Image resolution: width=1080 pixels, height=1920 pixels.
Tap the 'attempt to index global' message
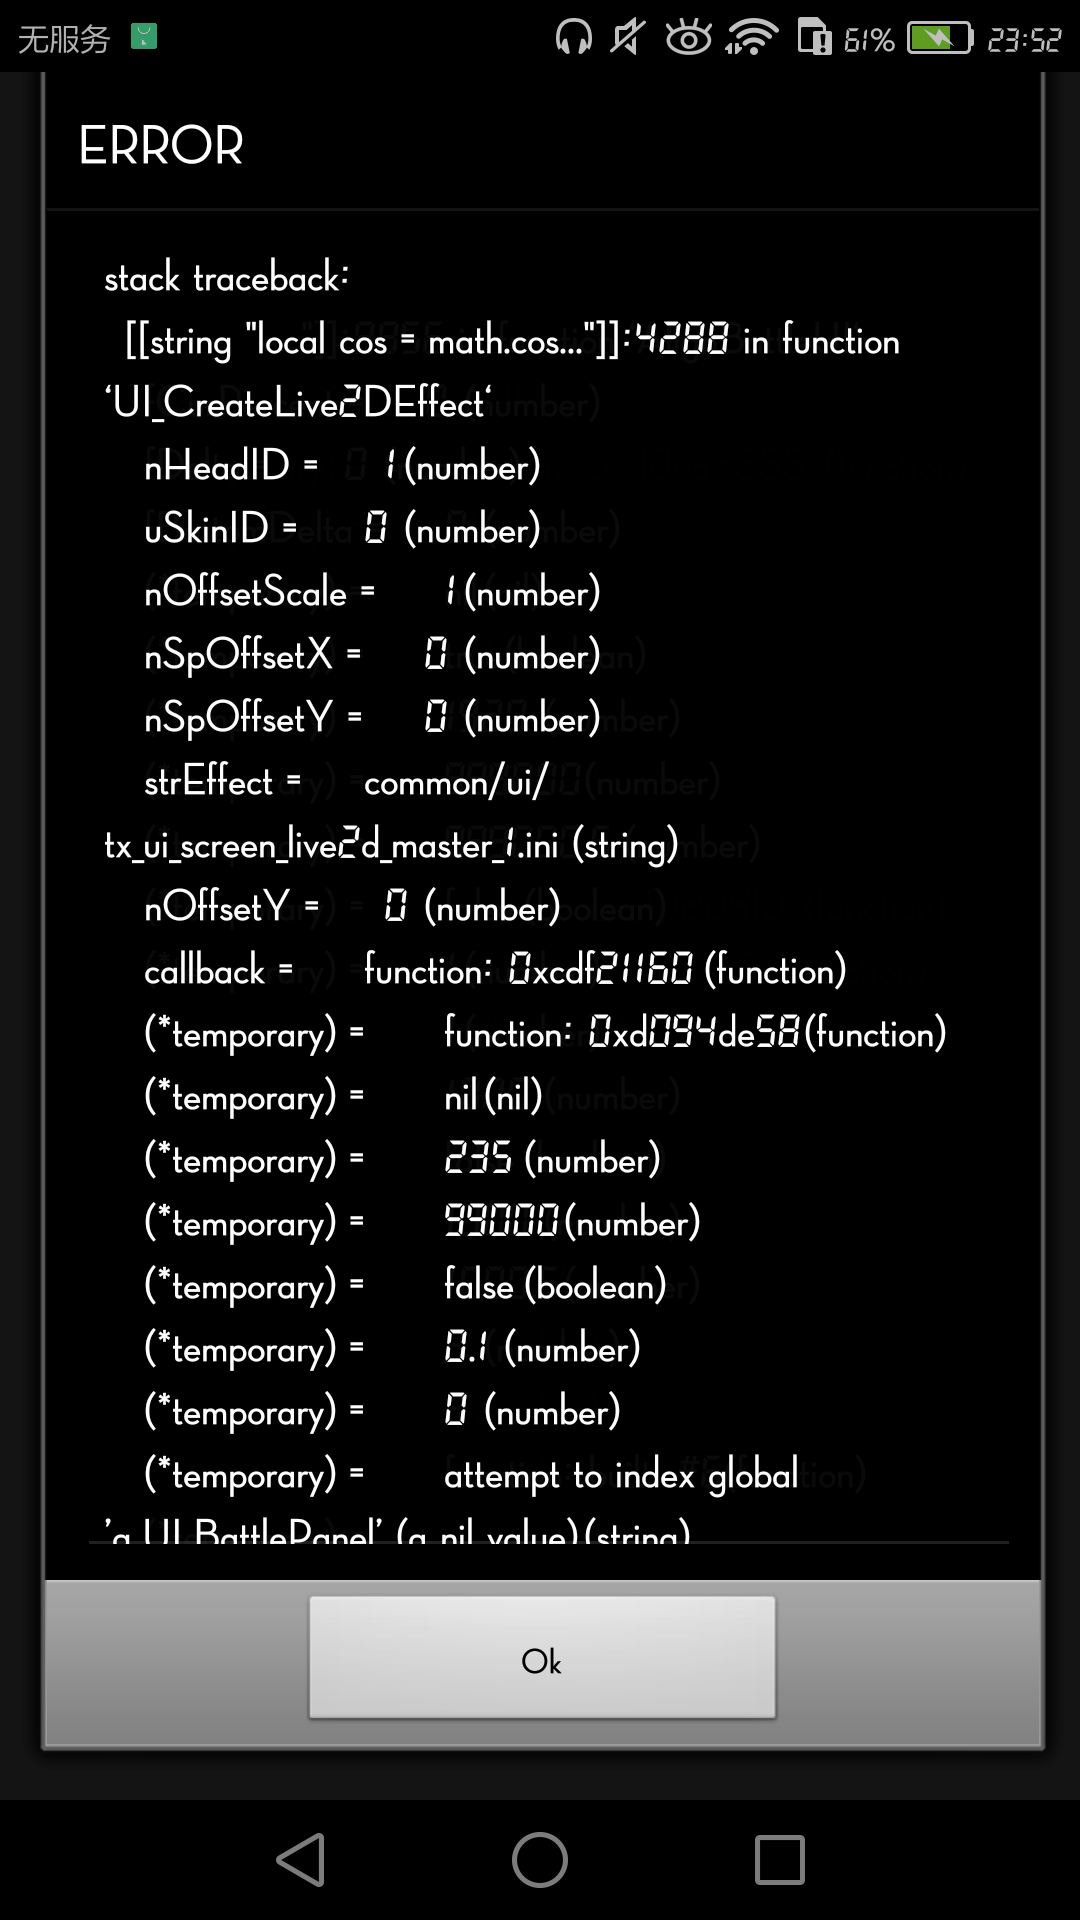(x=621, y=1475)
